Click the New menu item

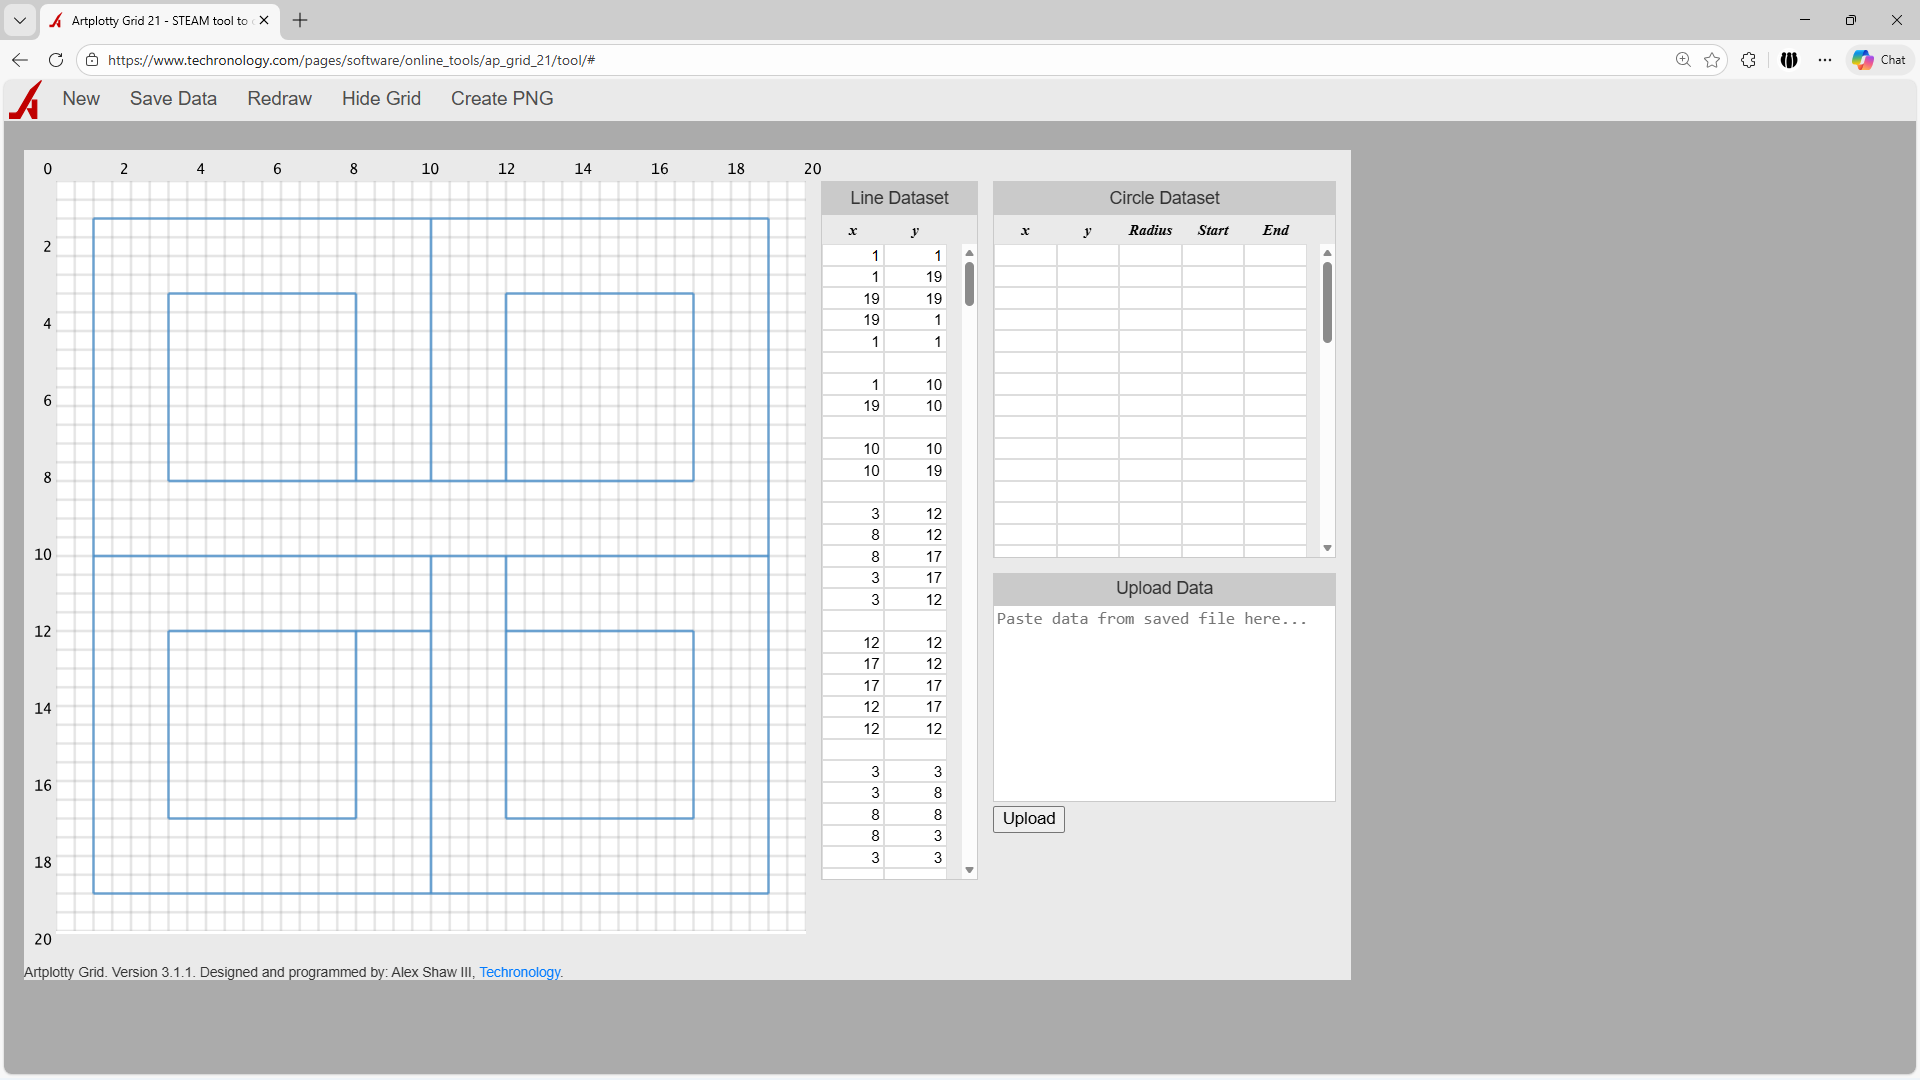[81, 99]
